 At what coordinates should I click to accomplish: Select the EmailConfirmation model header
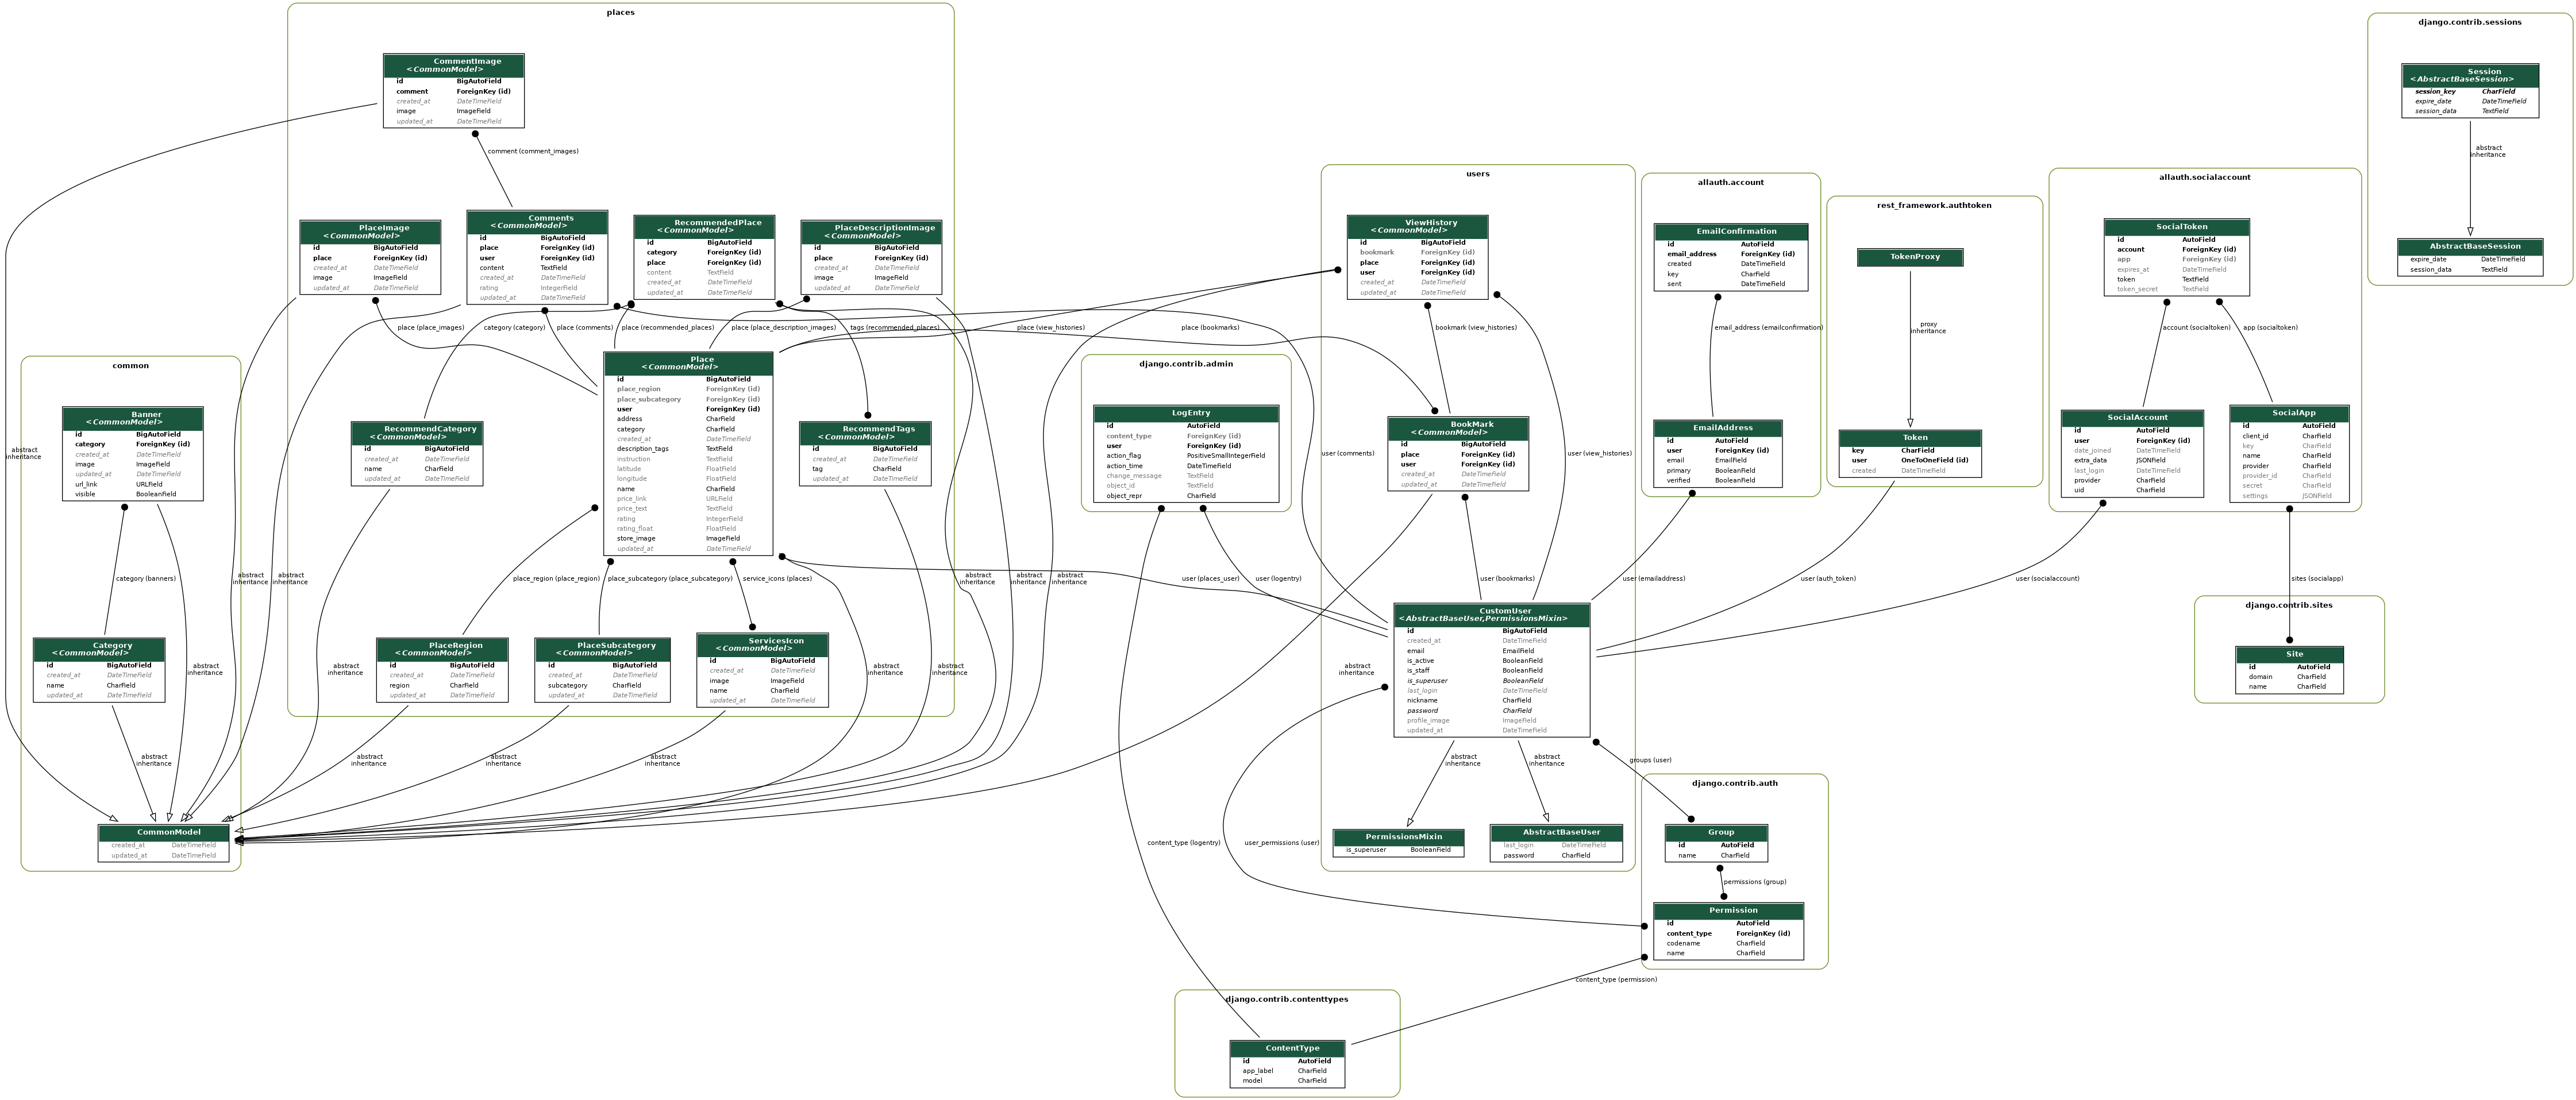coord(1731,231)
